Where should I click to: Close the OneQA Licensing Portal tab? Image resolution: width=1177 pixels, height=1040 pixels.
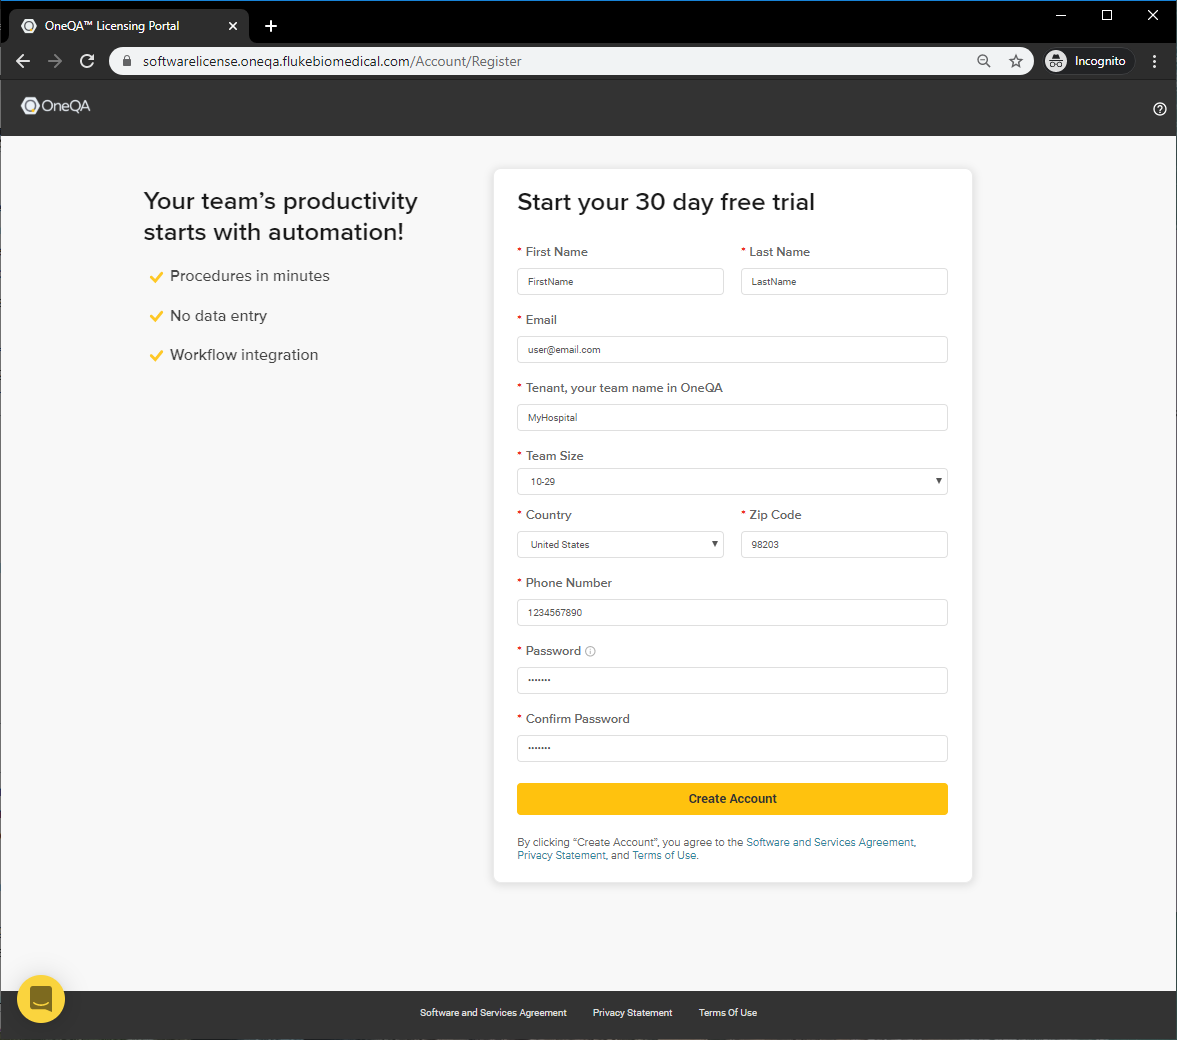(233, 26)
